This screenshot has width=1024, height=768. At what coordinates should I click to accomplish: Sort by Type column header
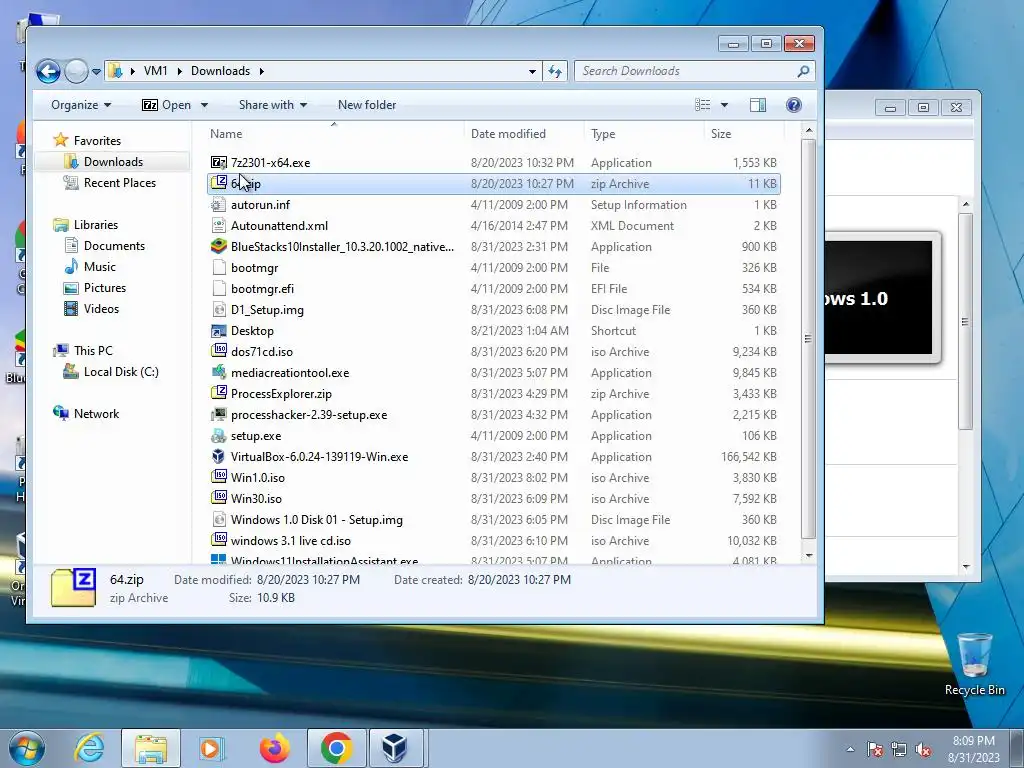pyautogui.click(x=603, y=134)
